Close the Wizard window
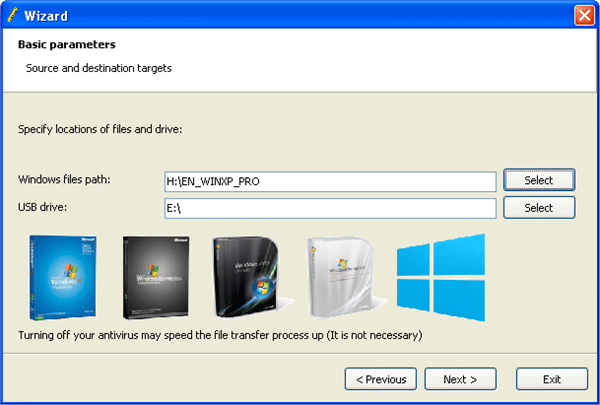Viewport: 600px width, 405px height. pyautogui.click(x=584, y=15)
